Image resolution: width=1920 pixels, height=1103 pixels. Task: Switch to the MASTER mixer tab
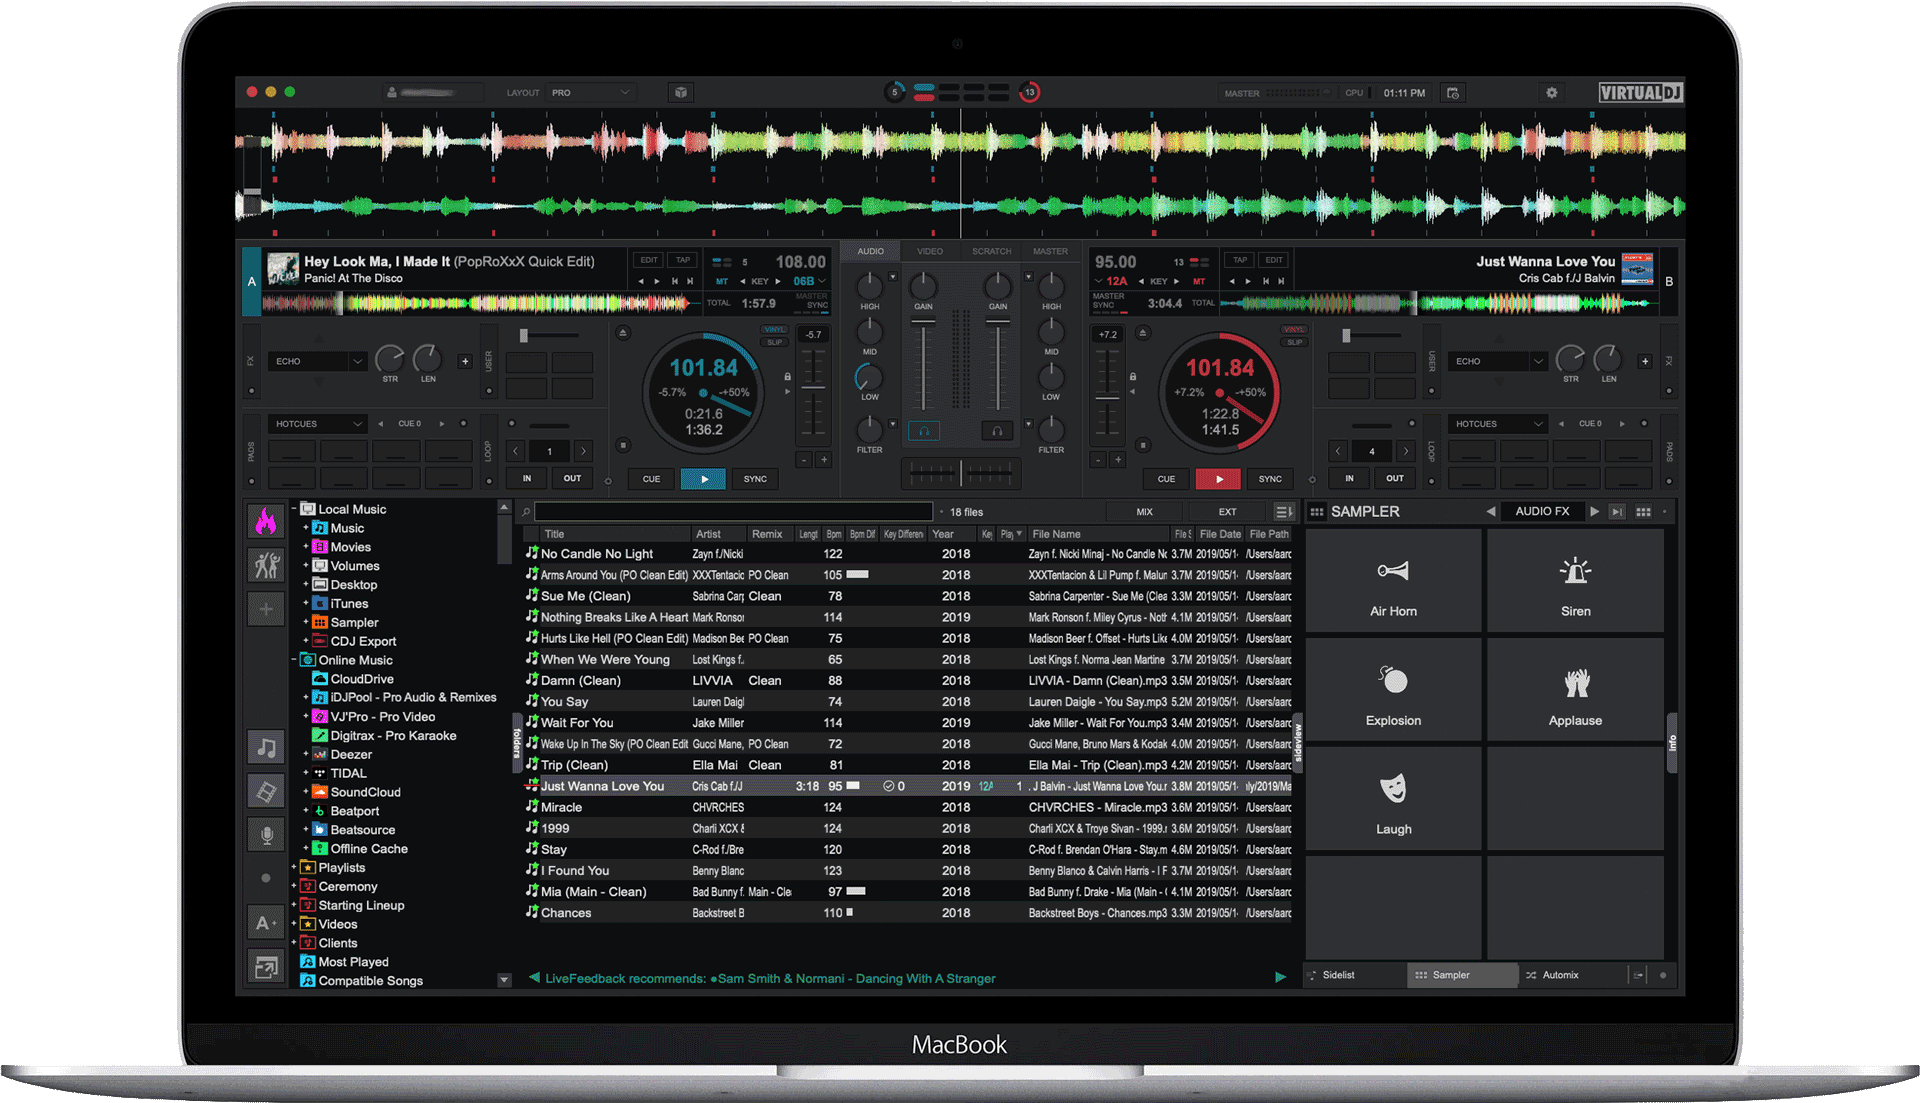(1050, 251)
